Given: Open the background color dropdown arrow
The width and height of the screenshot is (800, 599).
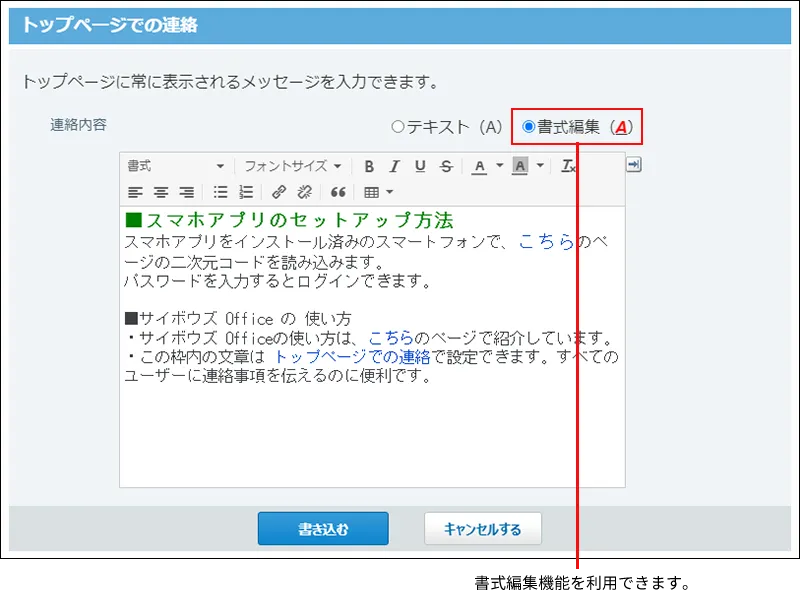Looking at the screenshot, I should click(x=540, y=166).
